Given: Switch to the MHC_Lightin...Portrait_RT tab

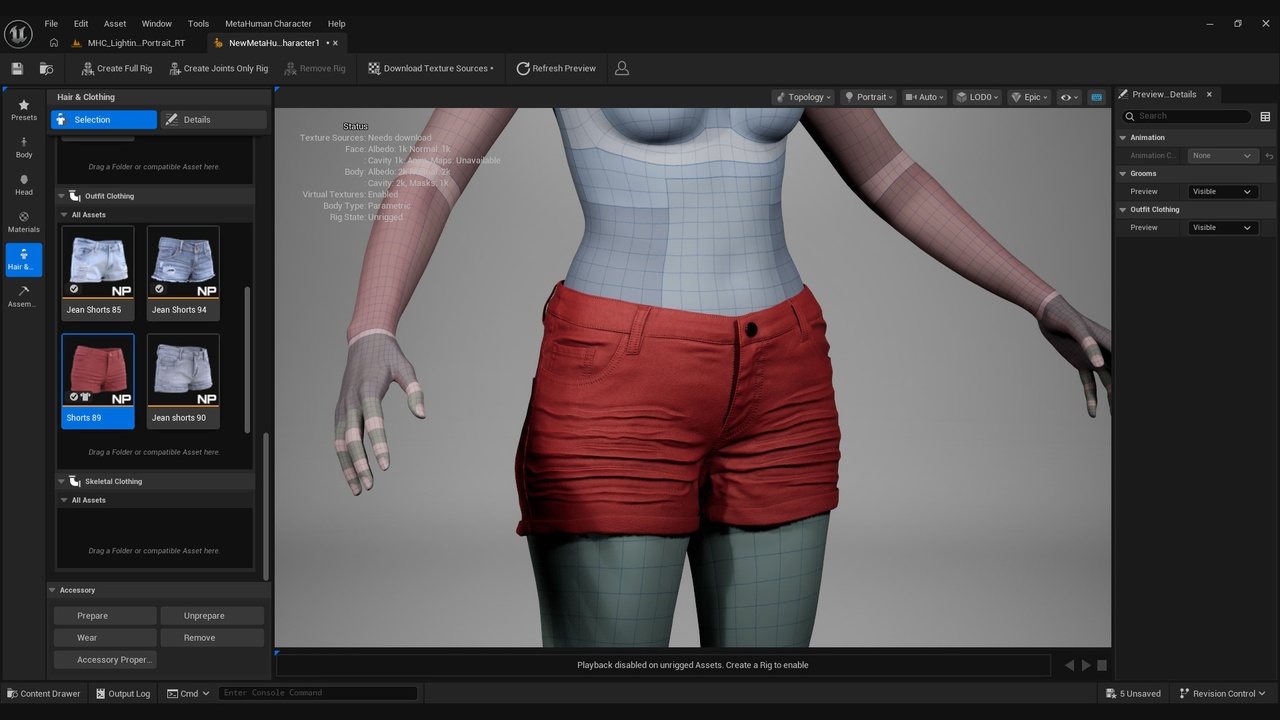Looking at the screenshot, I should [x=129, y=43].
